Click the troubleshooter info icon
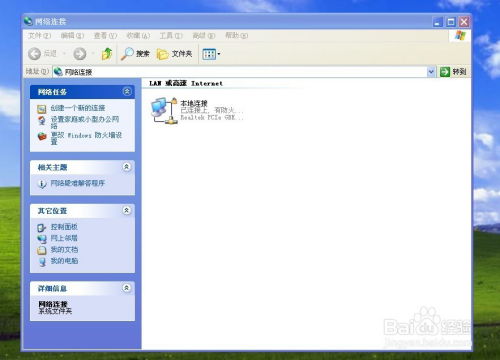Screen dimensions: 500x360 (42, 184)
